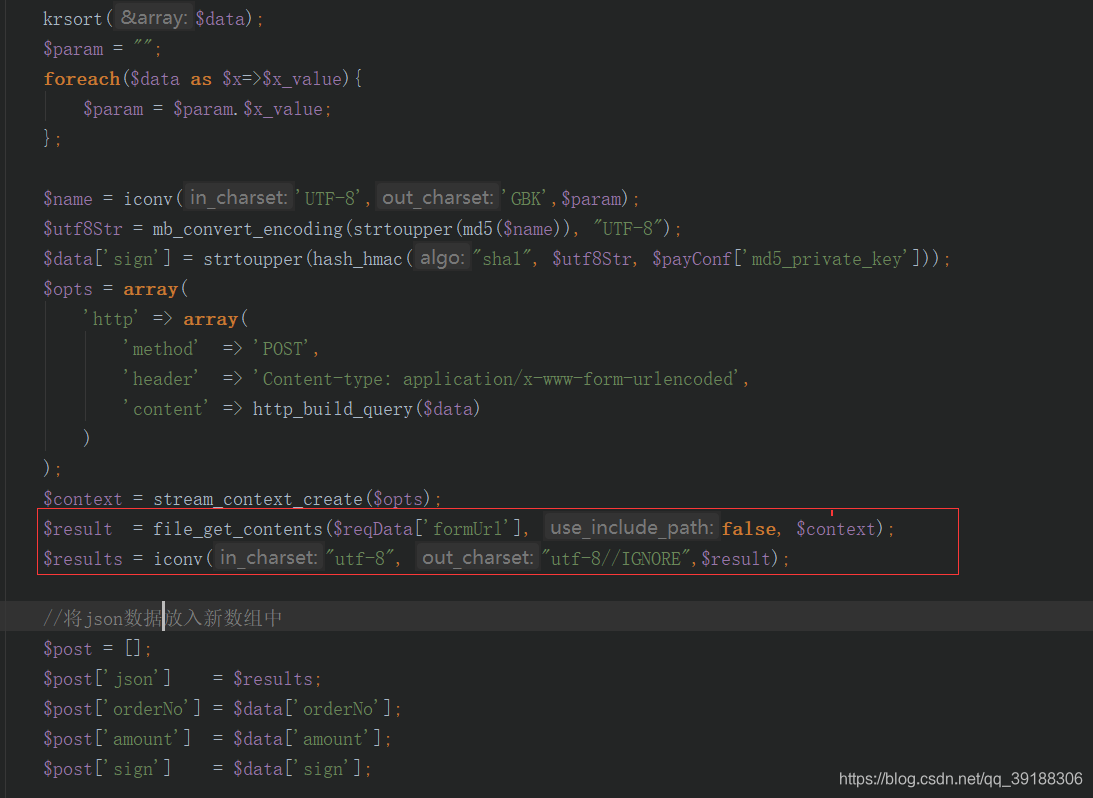The height and width of the screenshot is (798, 1093).
Task: Click the in_charset: hint next to iconv
Action: [x=237, y=197]
